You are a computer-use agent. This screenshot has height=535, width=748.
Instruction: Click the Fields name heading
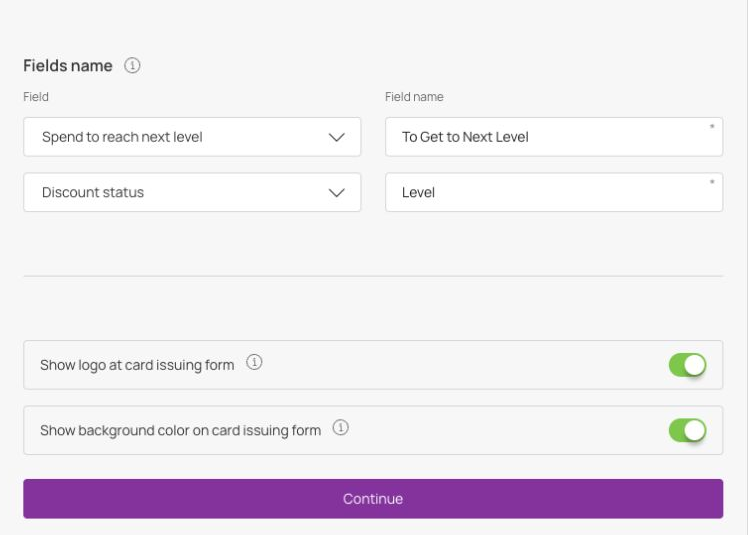pyautogui.click(x=68, y=65)
